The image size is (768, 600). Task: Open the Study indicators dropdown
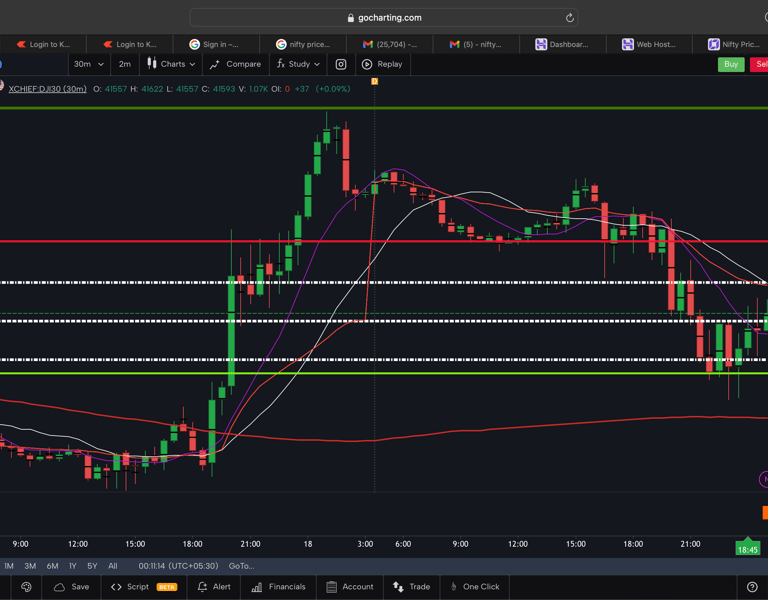pos(298,64)
